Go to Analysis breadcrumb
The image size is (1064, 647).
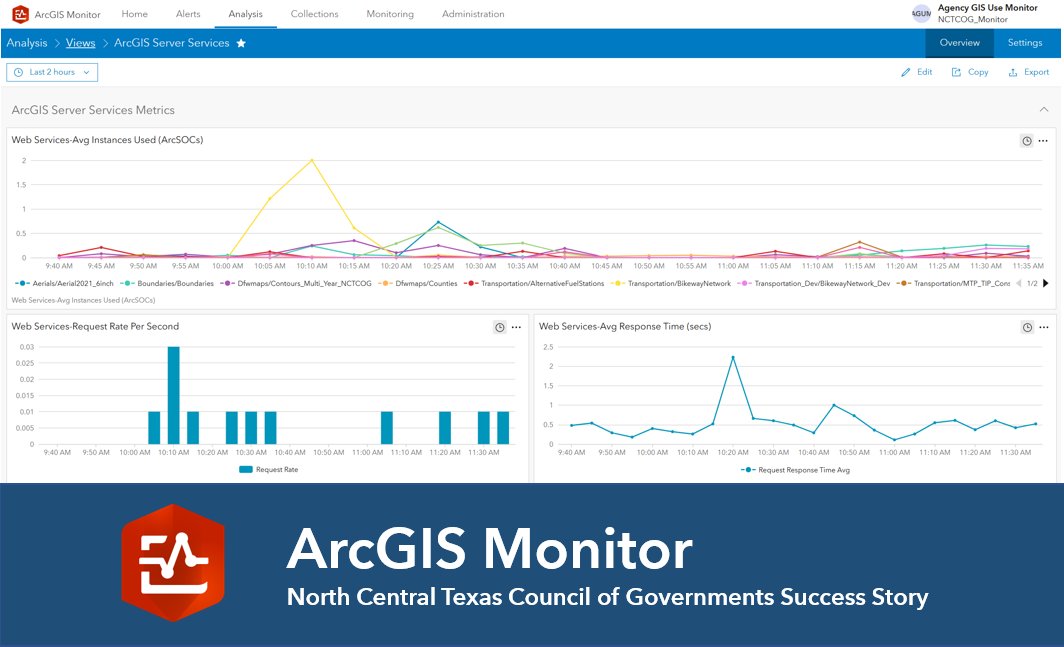tap(27, 43)
